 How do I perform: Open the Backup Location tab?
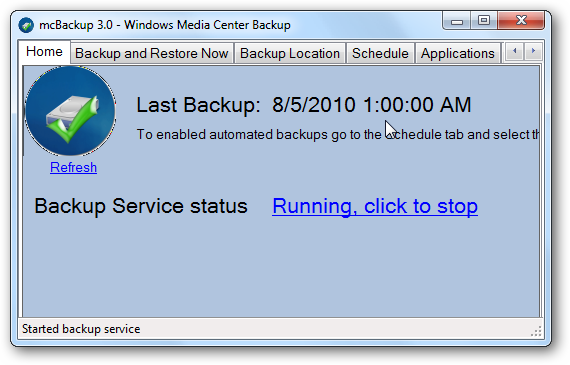coord(290,53)
